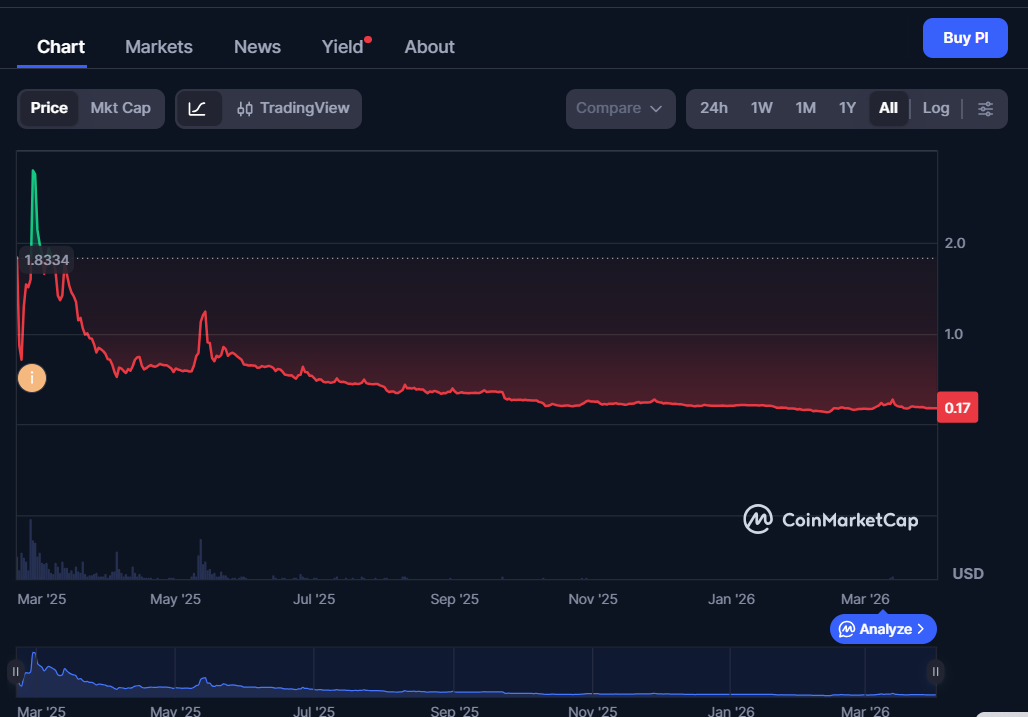Toggle the Price display mode
Image resolution: width=1028 pixels, height=717 pixels.
point(50,108)
